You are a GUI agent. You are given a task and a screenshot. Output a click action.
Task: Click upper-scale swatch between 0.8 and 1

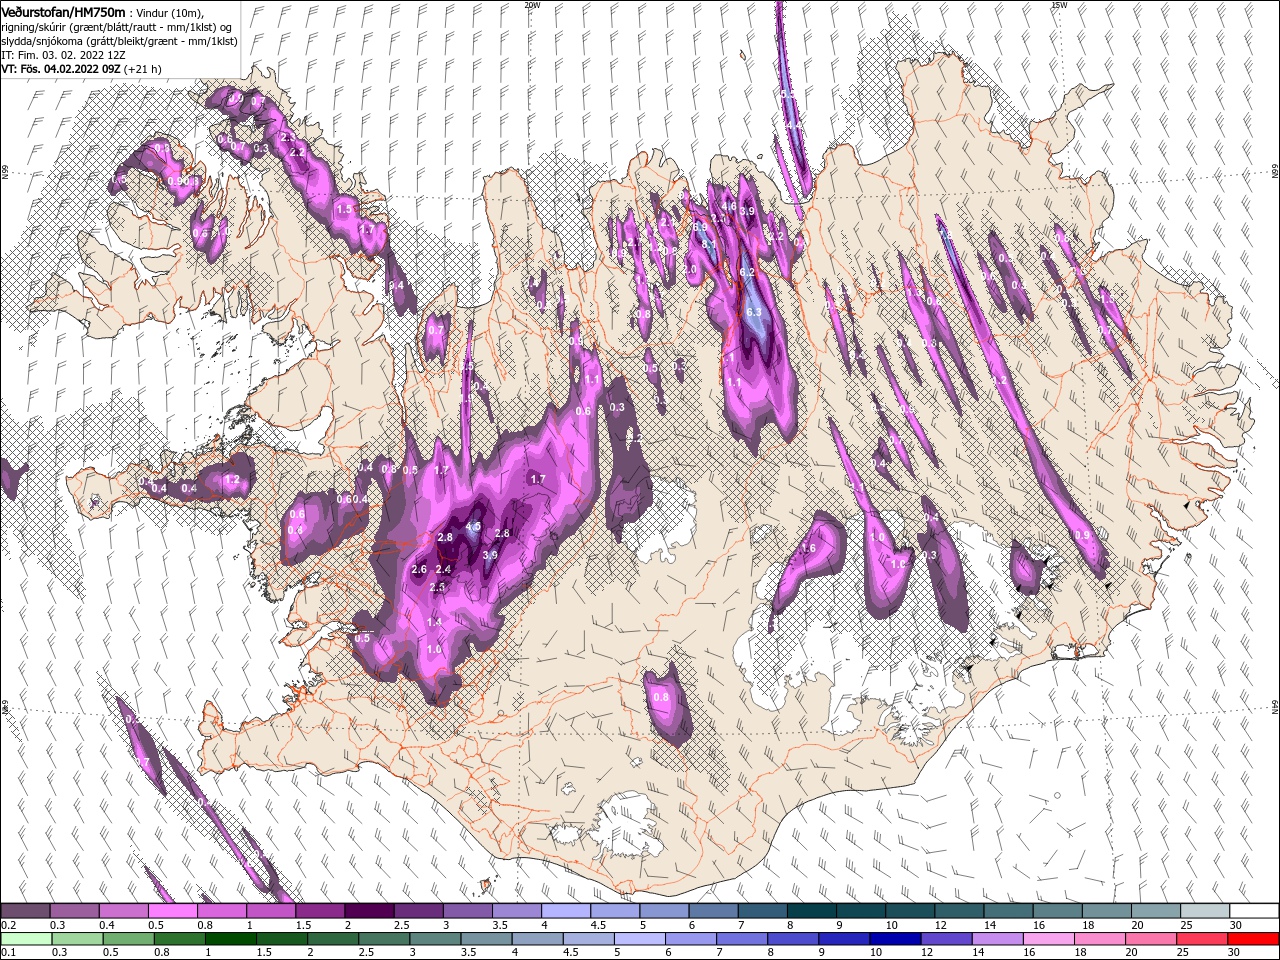click(x=221, y=911)
